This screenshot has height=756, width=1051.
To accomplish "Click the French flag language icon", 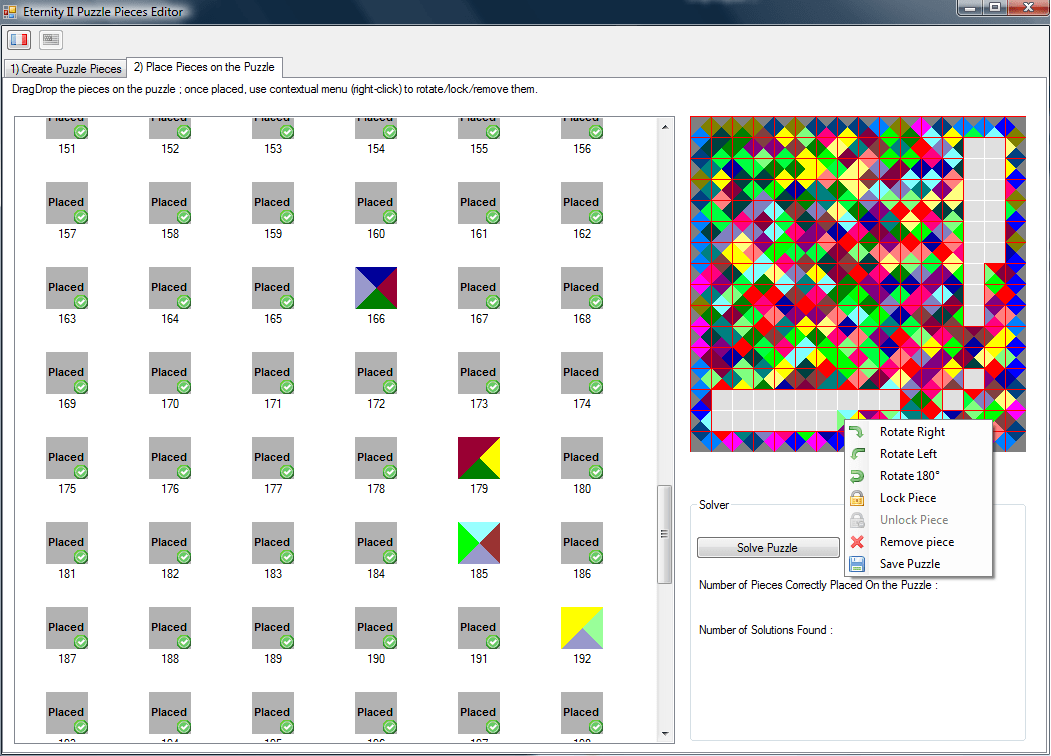I will [x=19, y=40].
